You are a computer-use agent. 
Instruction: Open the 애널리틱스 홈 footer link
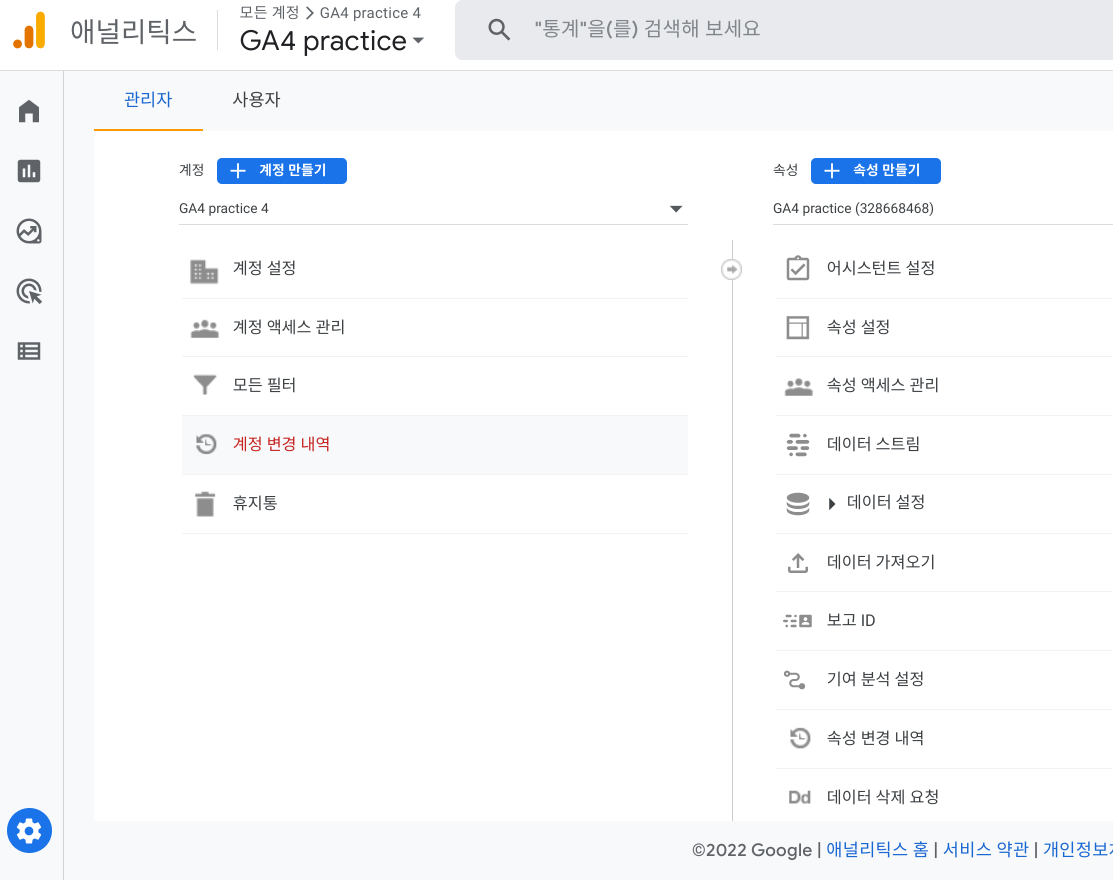pos(877,849)
